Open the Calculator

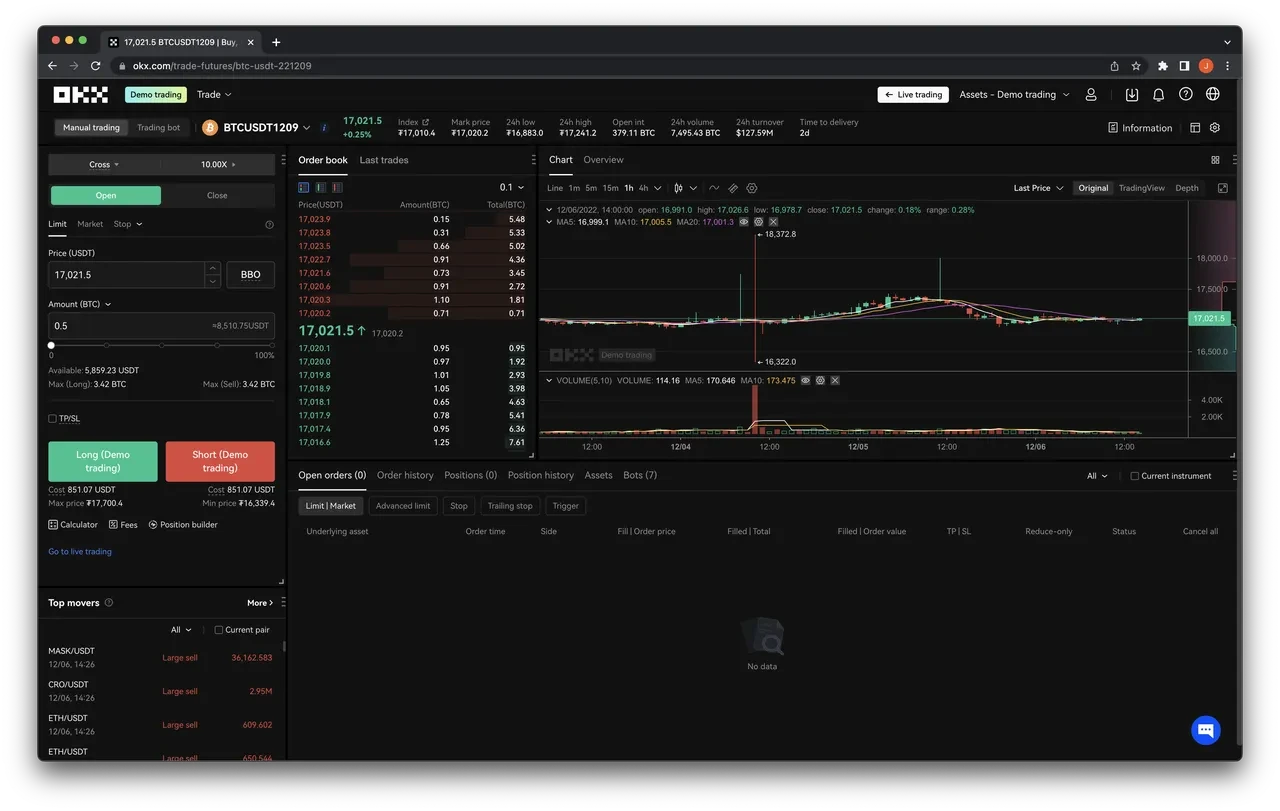click(x=73, y=525)
